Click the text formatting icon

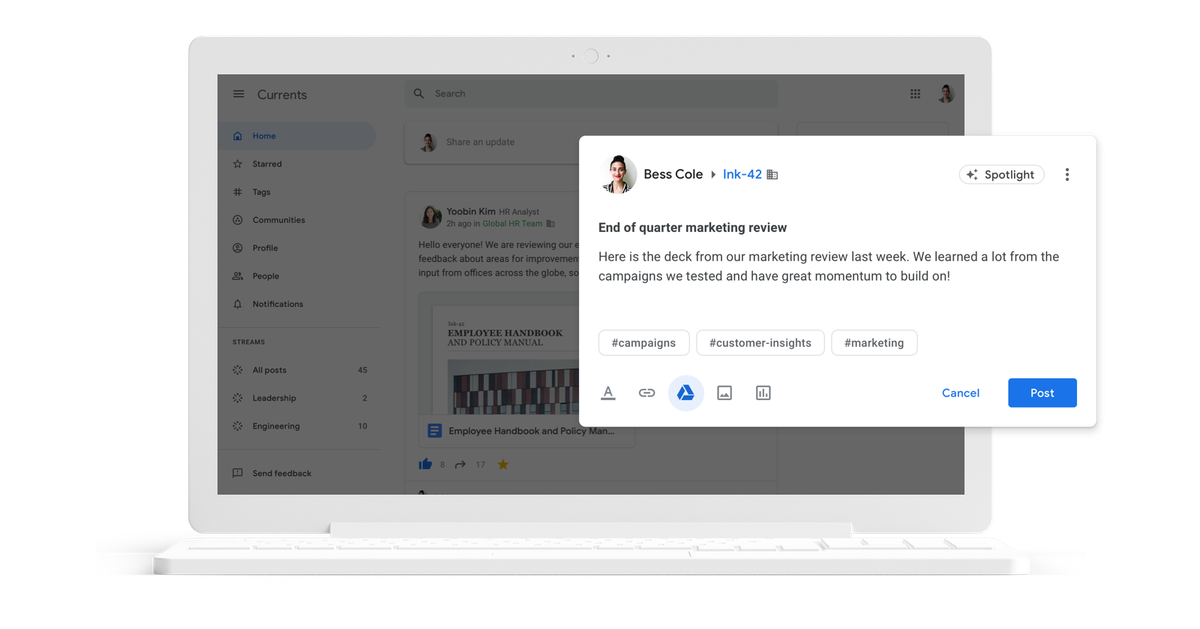(608, 393)
